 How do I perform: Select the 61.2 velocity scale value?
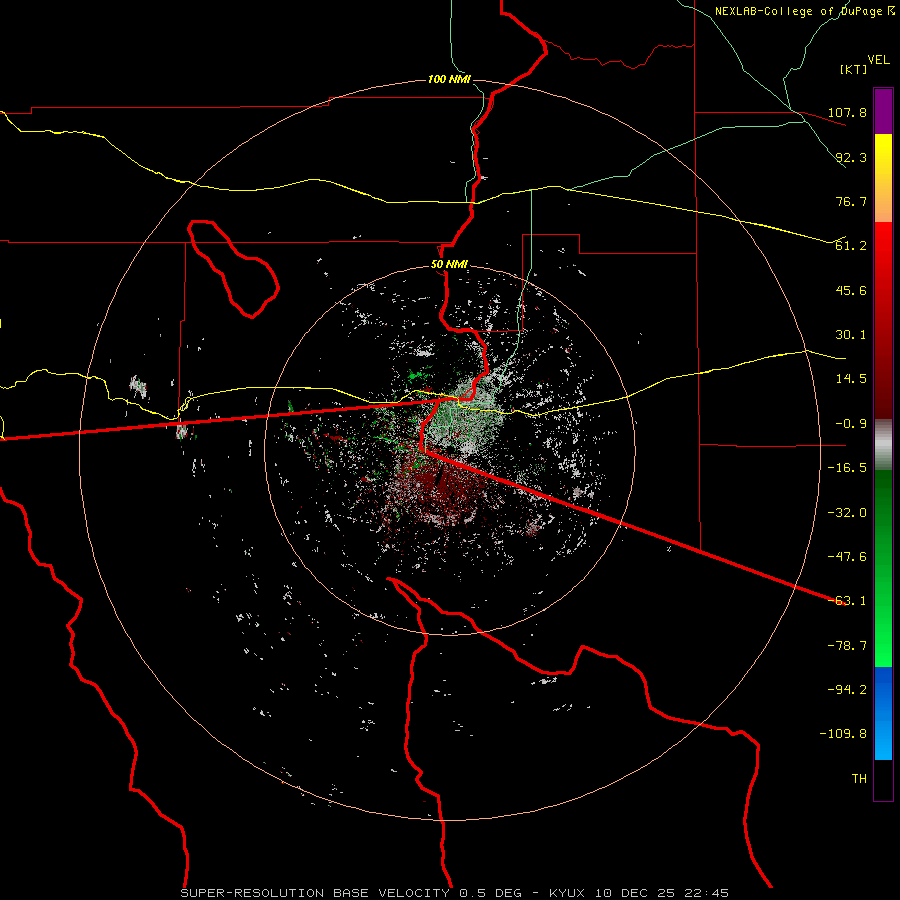point(851,246)
